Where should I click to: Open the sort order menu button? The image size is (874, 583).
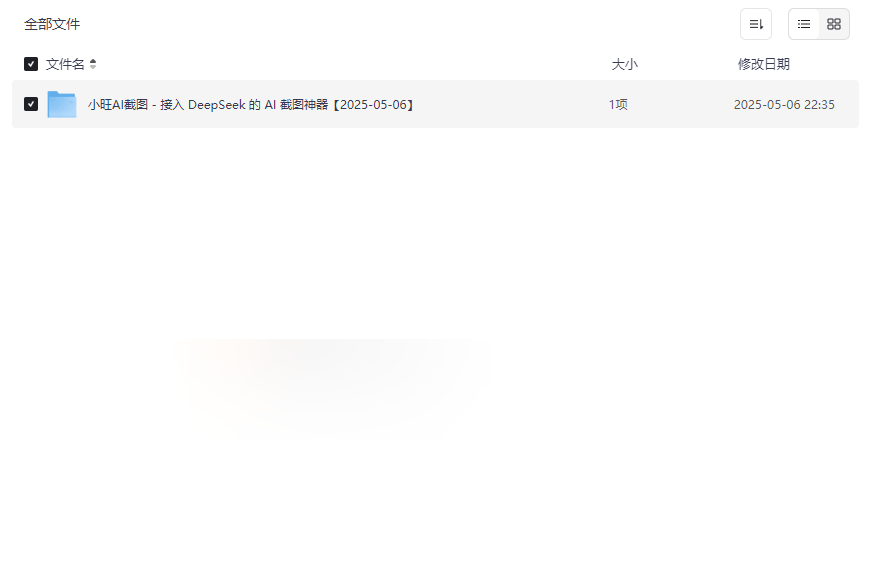point(756,24)
